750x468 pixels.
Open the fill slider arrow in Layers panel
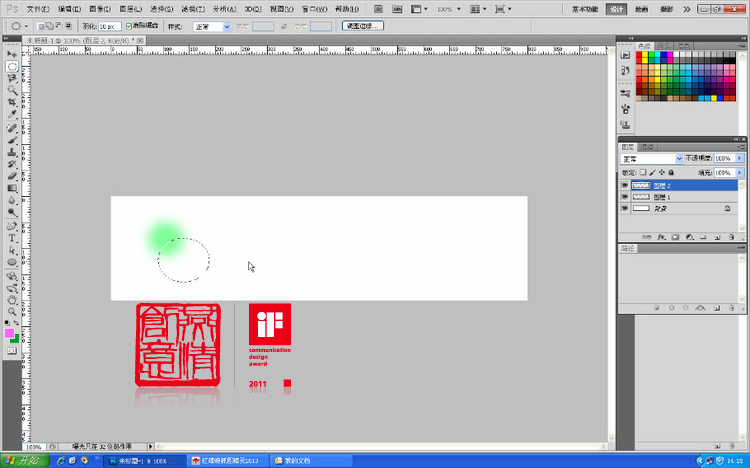740,172
